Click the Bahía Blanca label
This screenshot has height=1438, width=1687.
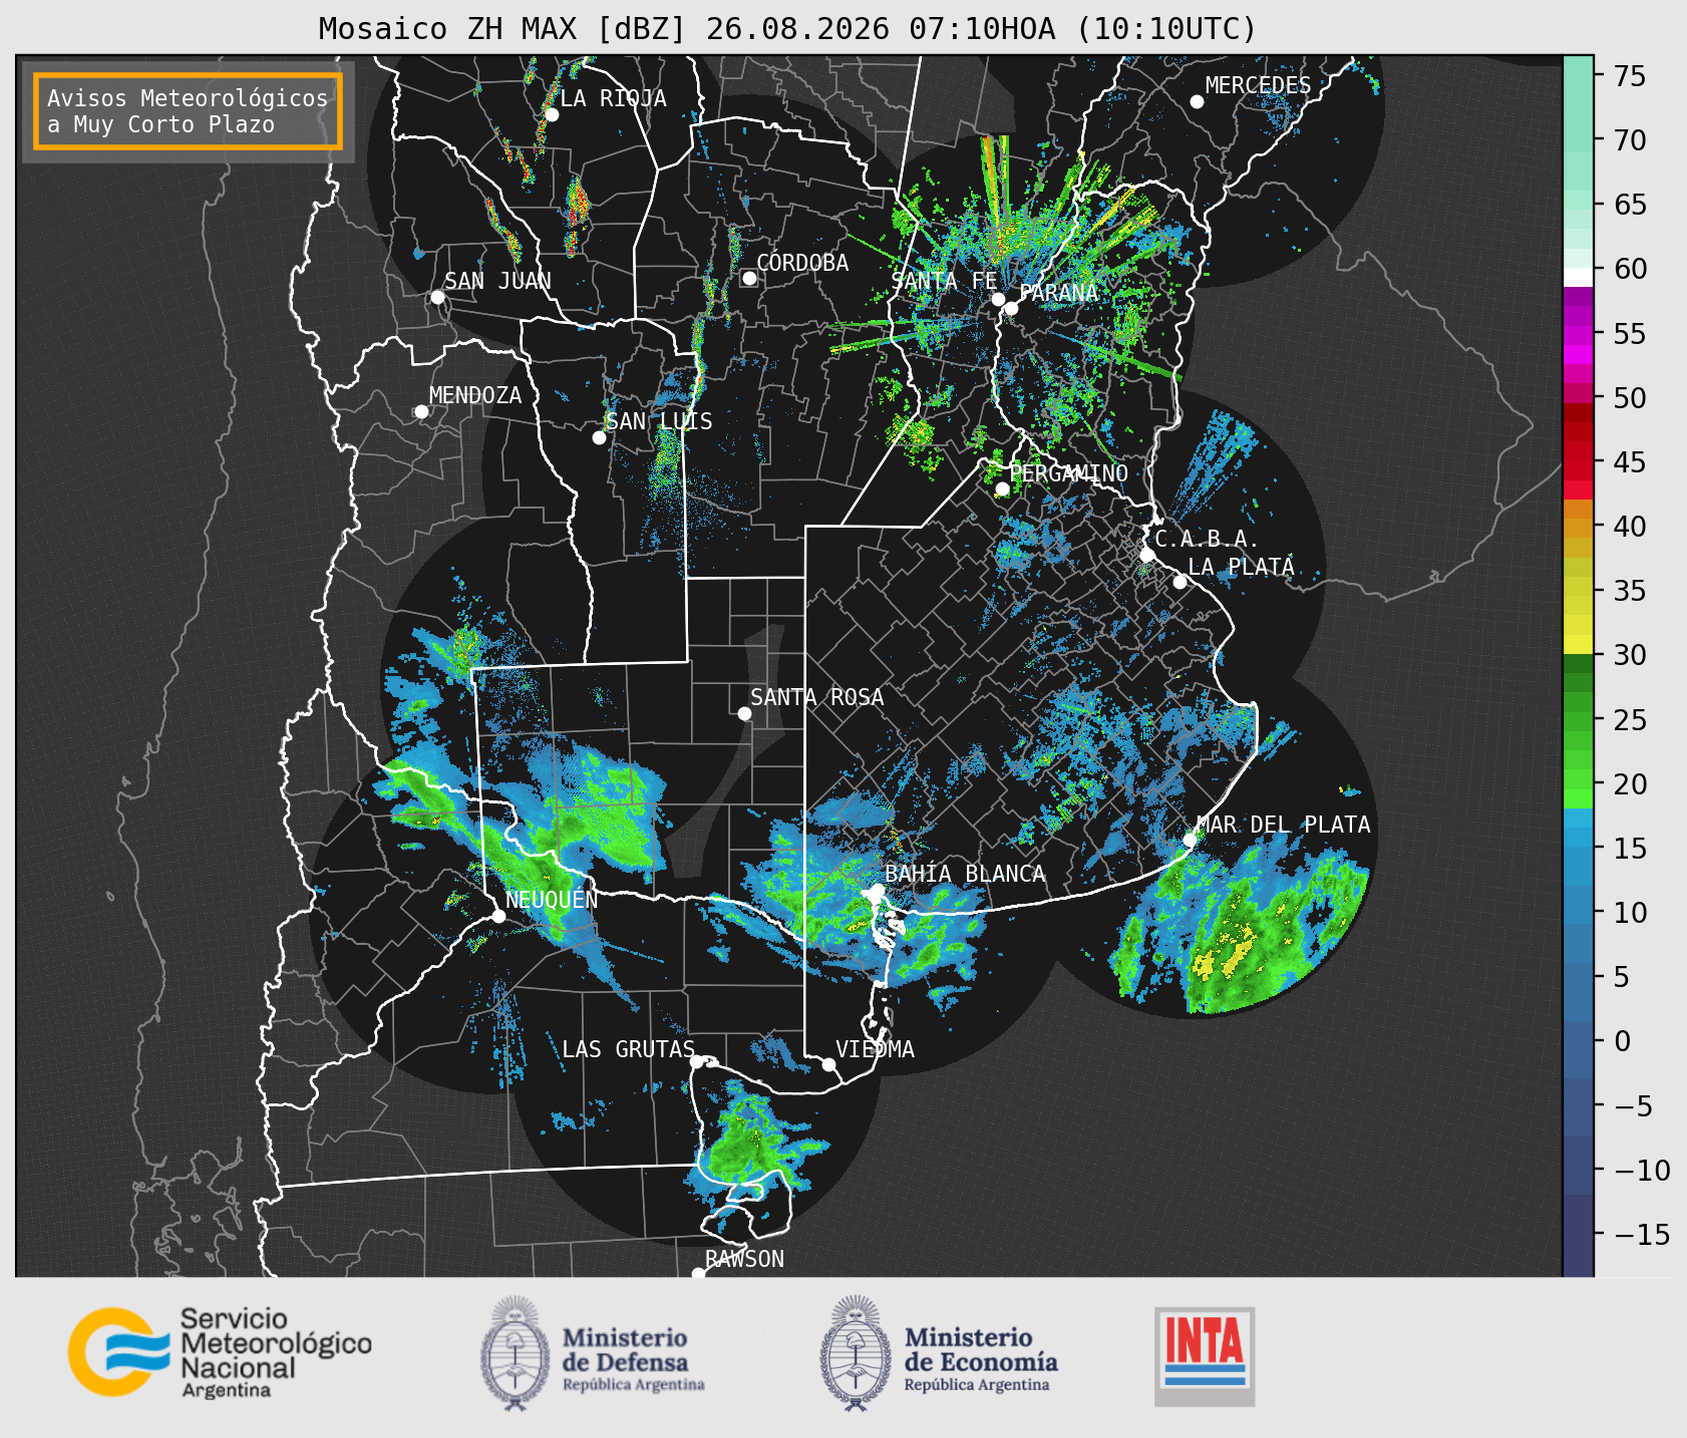click(x=965, y=874)
